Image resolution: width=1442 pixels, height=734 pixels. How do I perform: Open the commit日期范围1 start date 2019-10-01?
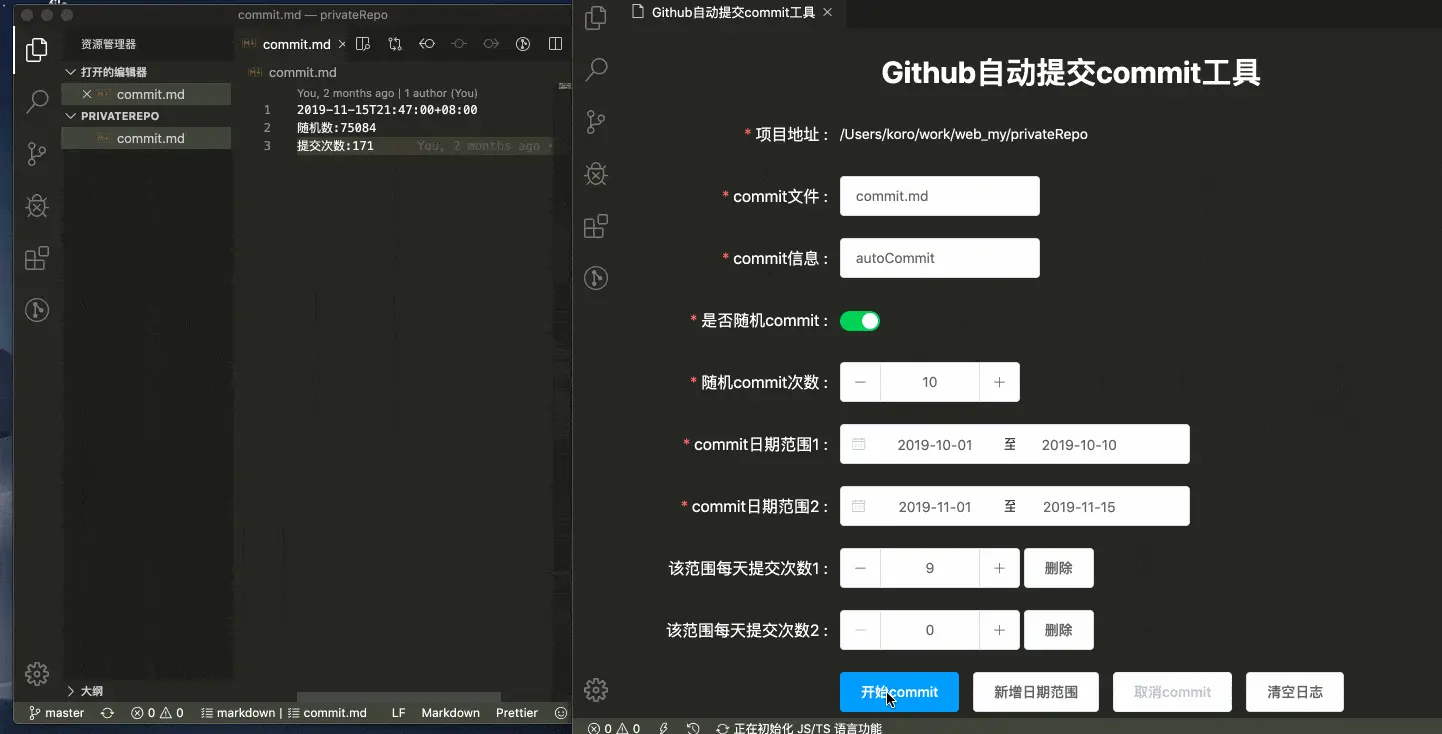(935, 445)
